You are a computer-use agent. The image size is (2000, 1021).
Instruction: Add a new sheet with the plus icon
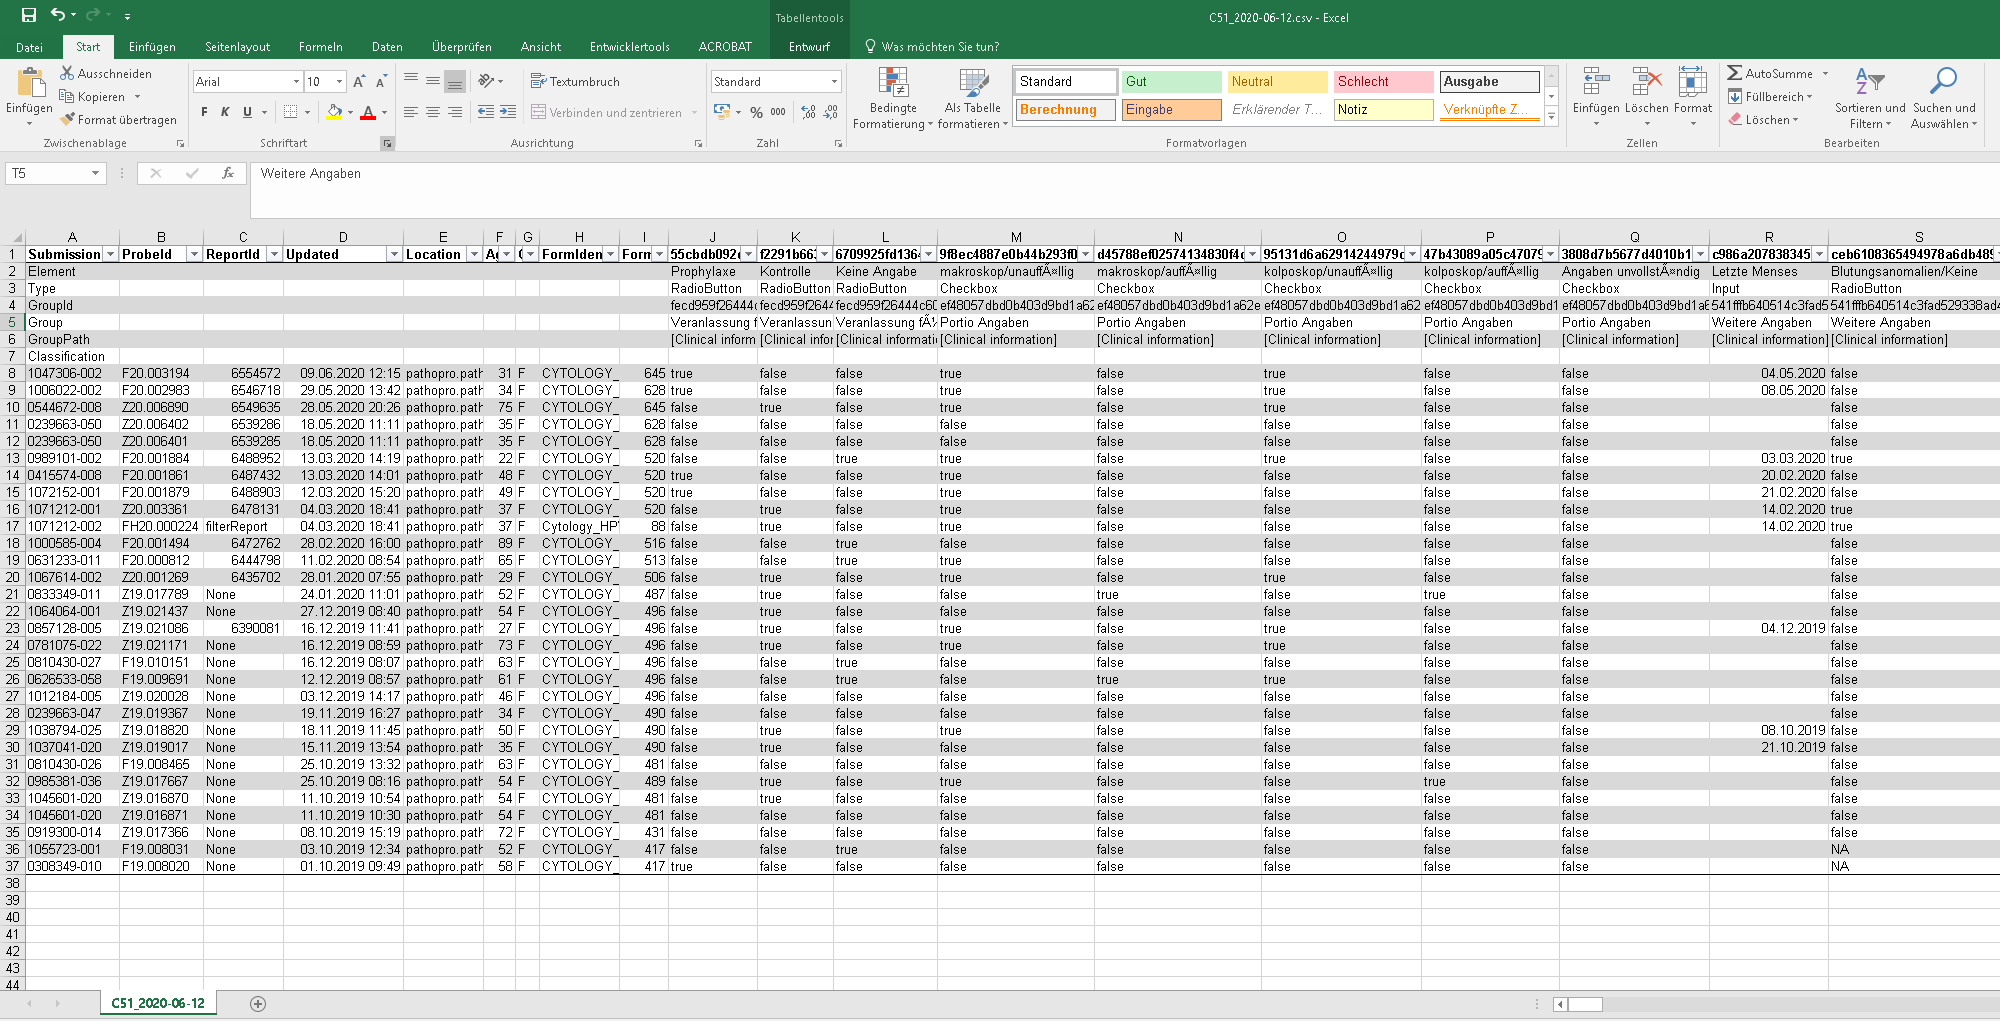[258, 1004]
